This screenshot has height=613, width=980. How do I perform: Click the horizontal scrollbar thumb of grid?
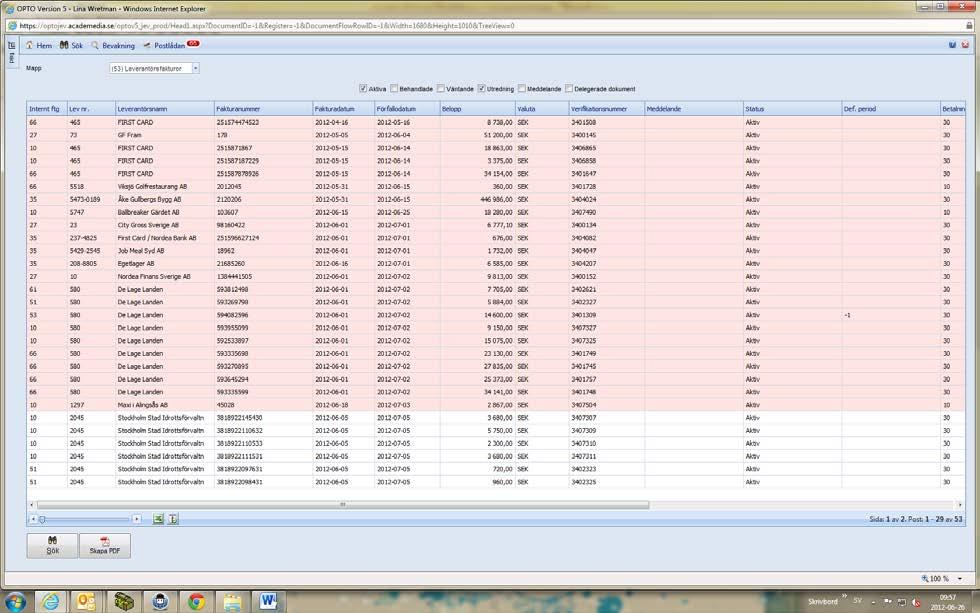[x=342, y=505]
